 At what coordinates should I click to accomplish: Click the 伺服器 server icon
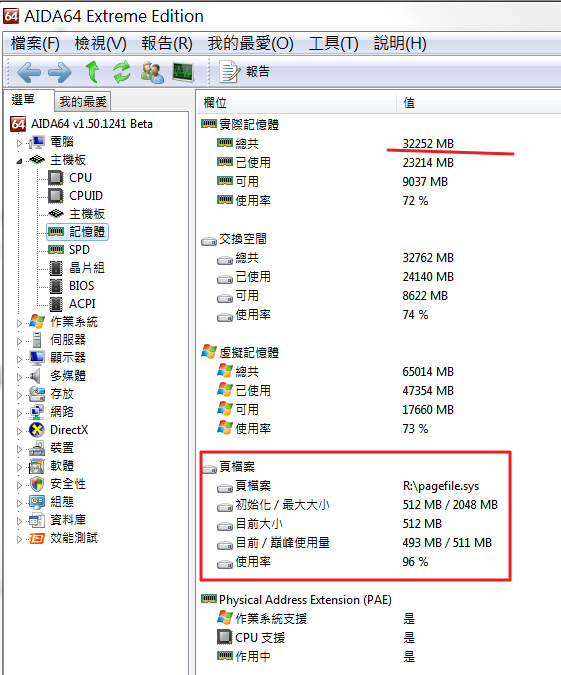pos(37,340)
